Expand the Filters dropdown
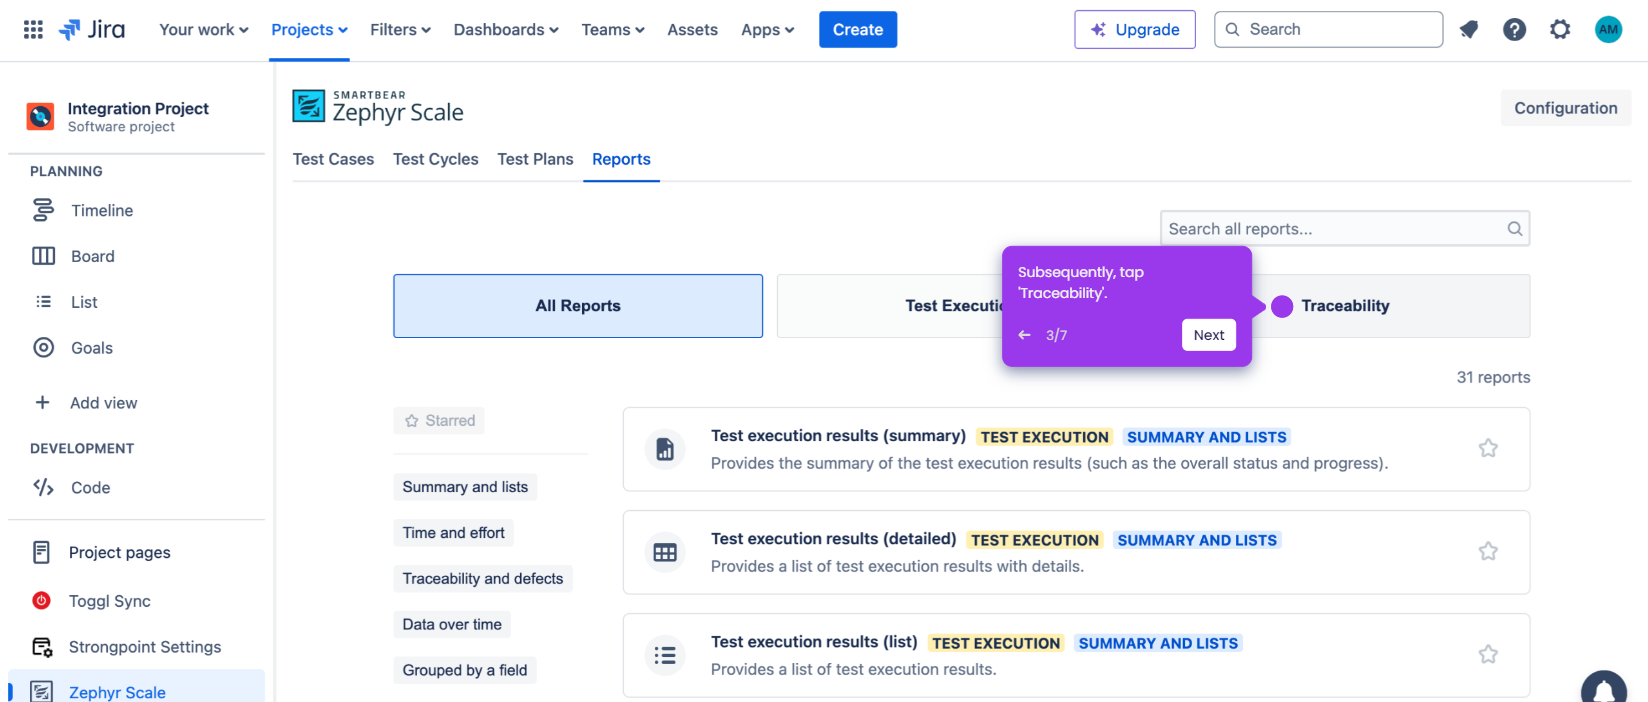1648x702 pixels. pyautogui.click(x=400, y=30)
